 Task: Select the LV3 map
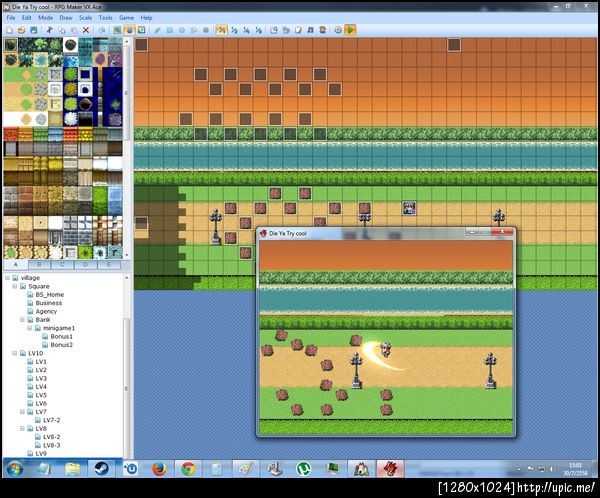click(41, 378)
